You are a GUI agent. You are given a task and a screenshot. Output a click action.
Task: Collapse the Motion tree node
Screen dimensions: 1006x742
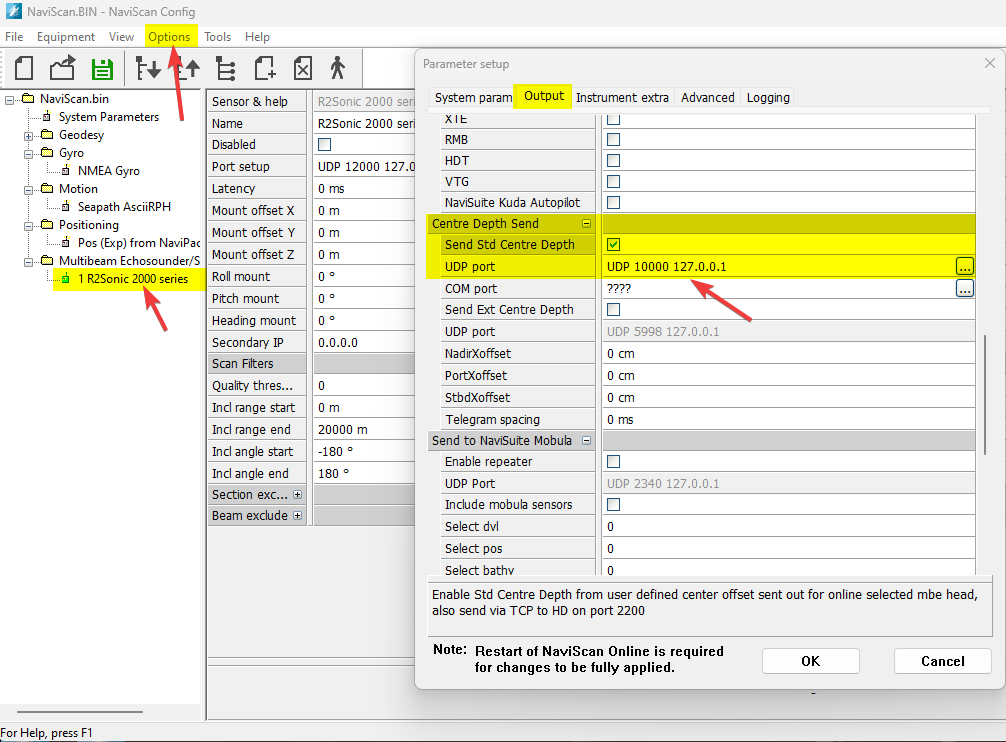(28, 190)
